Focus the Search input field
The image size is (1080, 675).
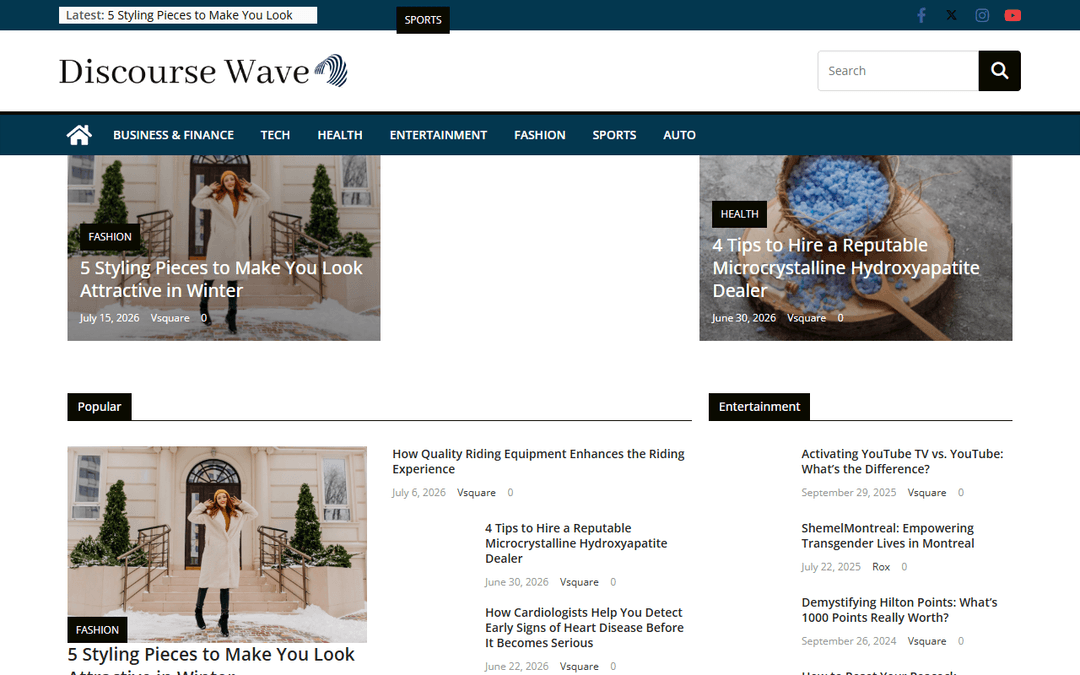[x=898, y=70]
